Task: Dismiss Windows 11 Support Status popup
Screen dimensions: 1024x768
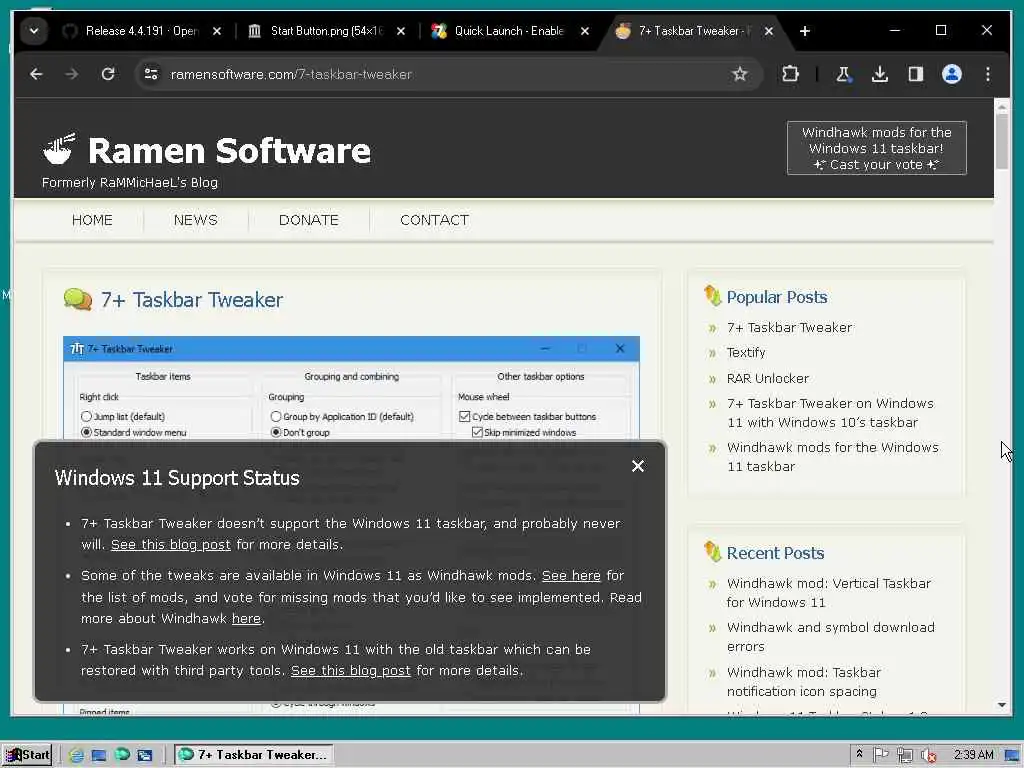Action: click(638, 466)
